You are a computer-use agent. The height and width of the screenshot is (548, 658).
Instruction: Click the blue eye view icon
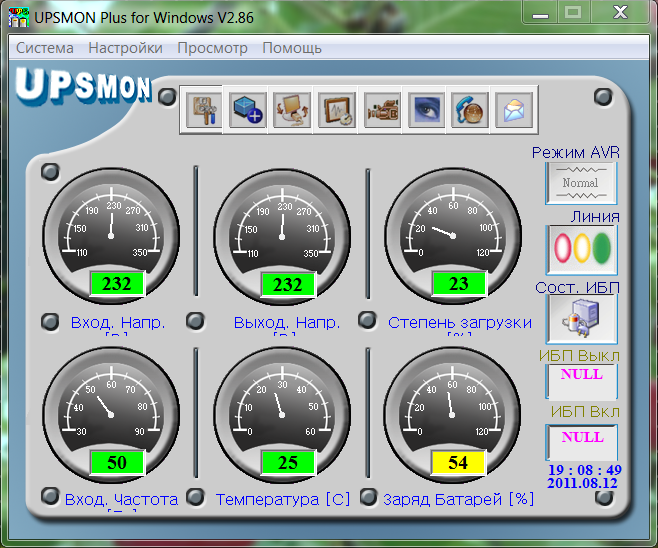coord(427,110)
